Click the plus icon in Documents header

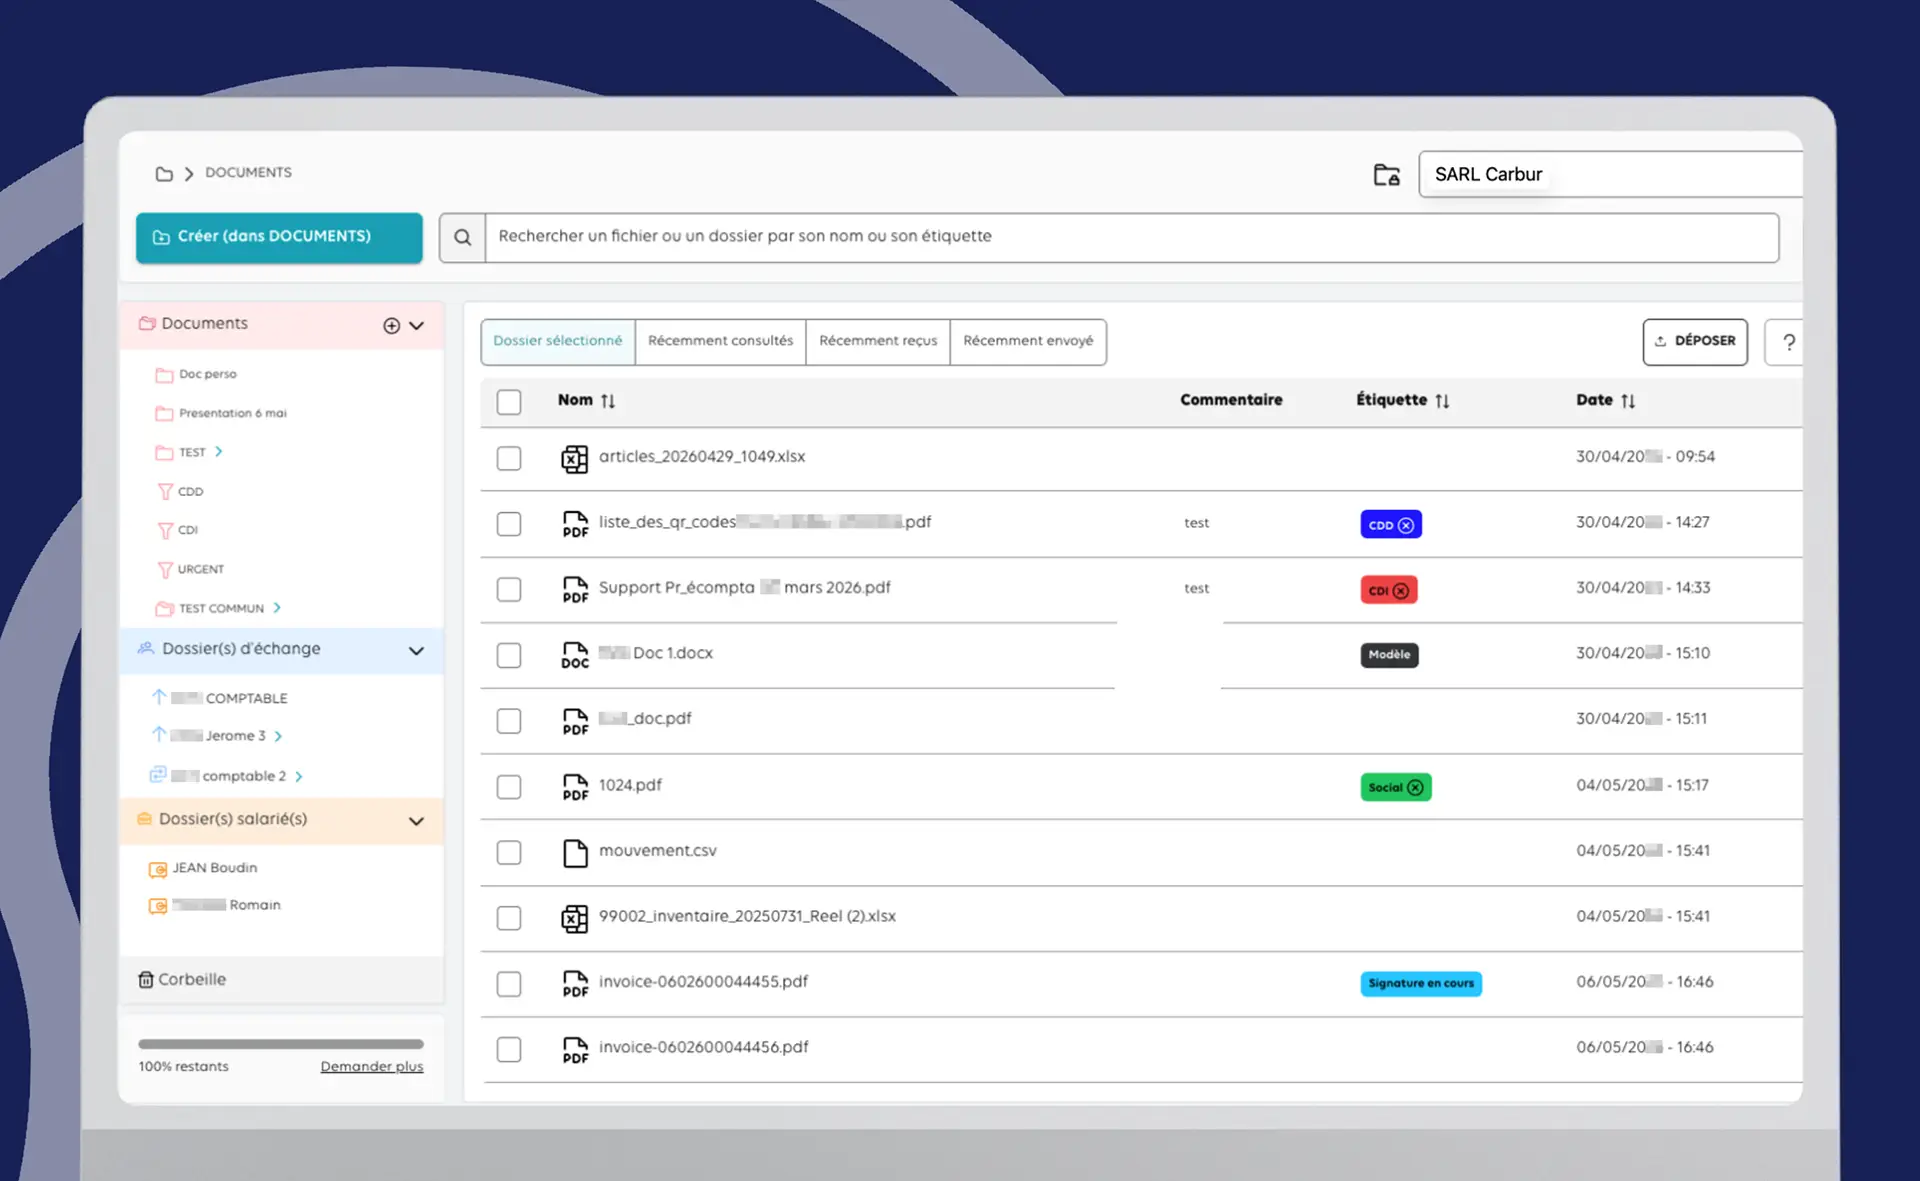click(391, 325)
